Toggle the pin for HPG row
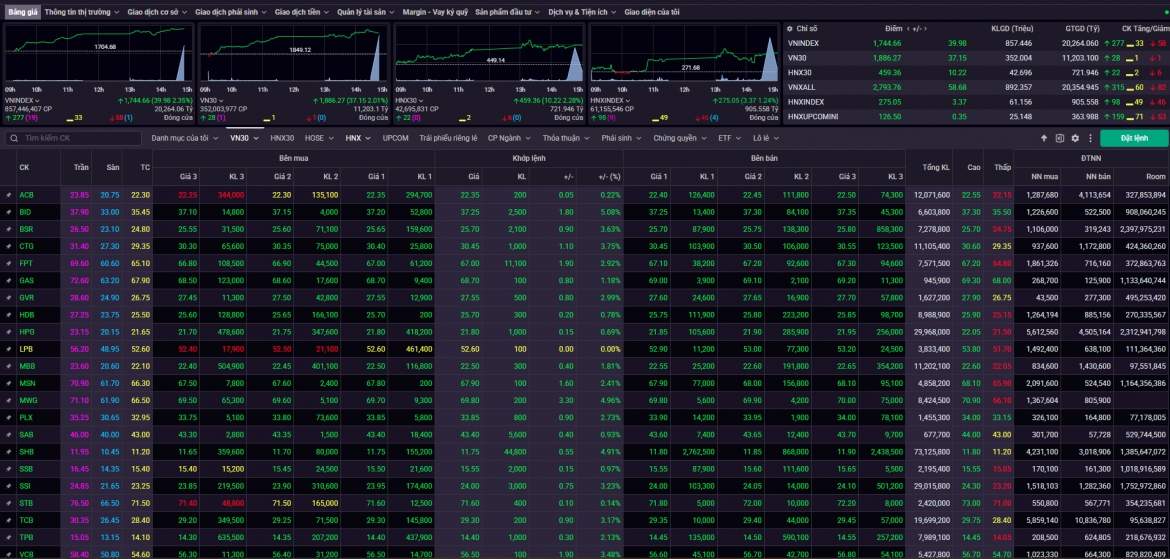Image resolution: width=1170 pixels, height=559 pixels. pyautogui.click(x=9, y=332)
